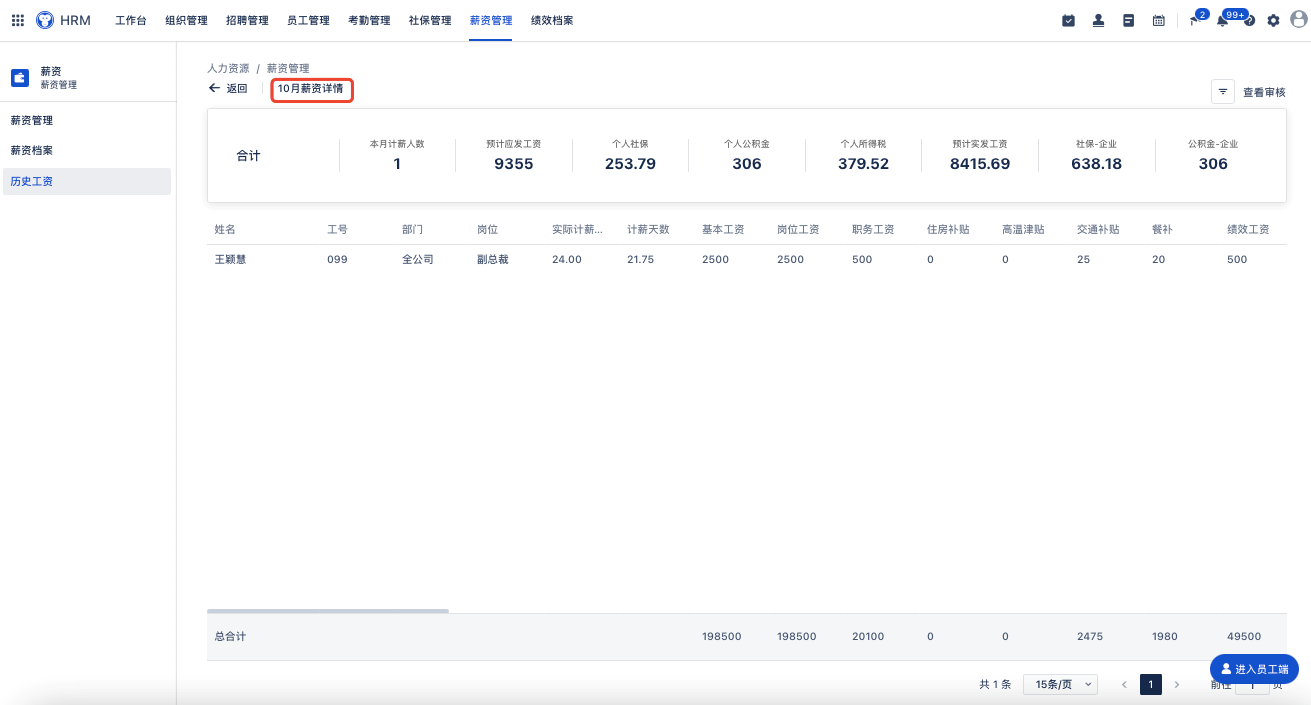Screen dimensions: 1311x705
Task: Switch to 考勤管理 tab
Action: (x=369, y=20)
